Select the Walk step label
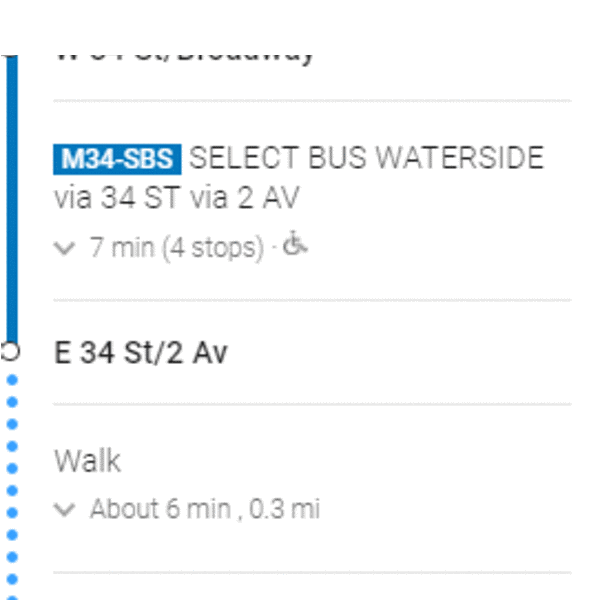The height and width of the screenshot is (600, 600). tap(87, 461)
